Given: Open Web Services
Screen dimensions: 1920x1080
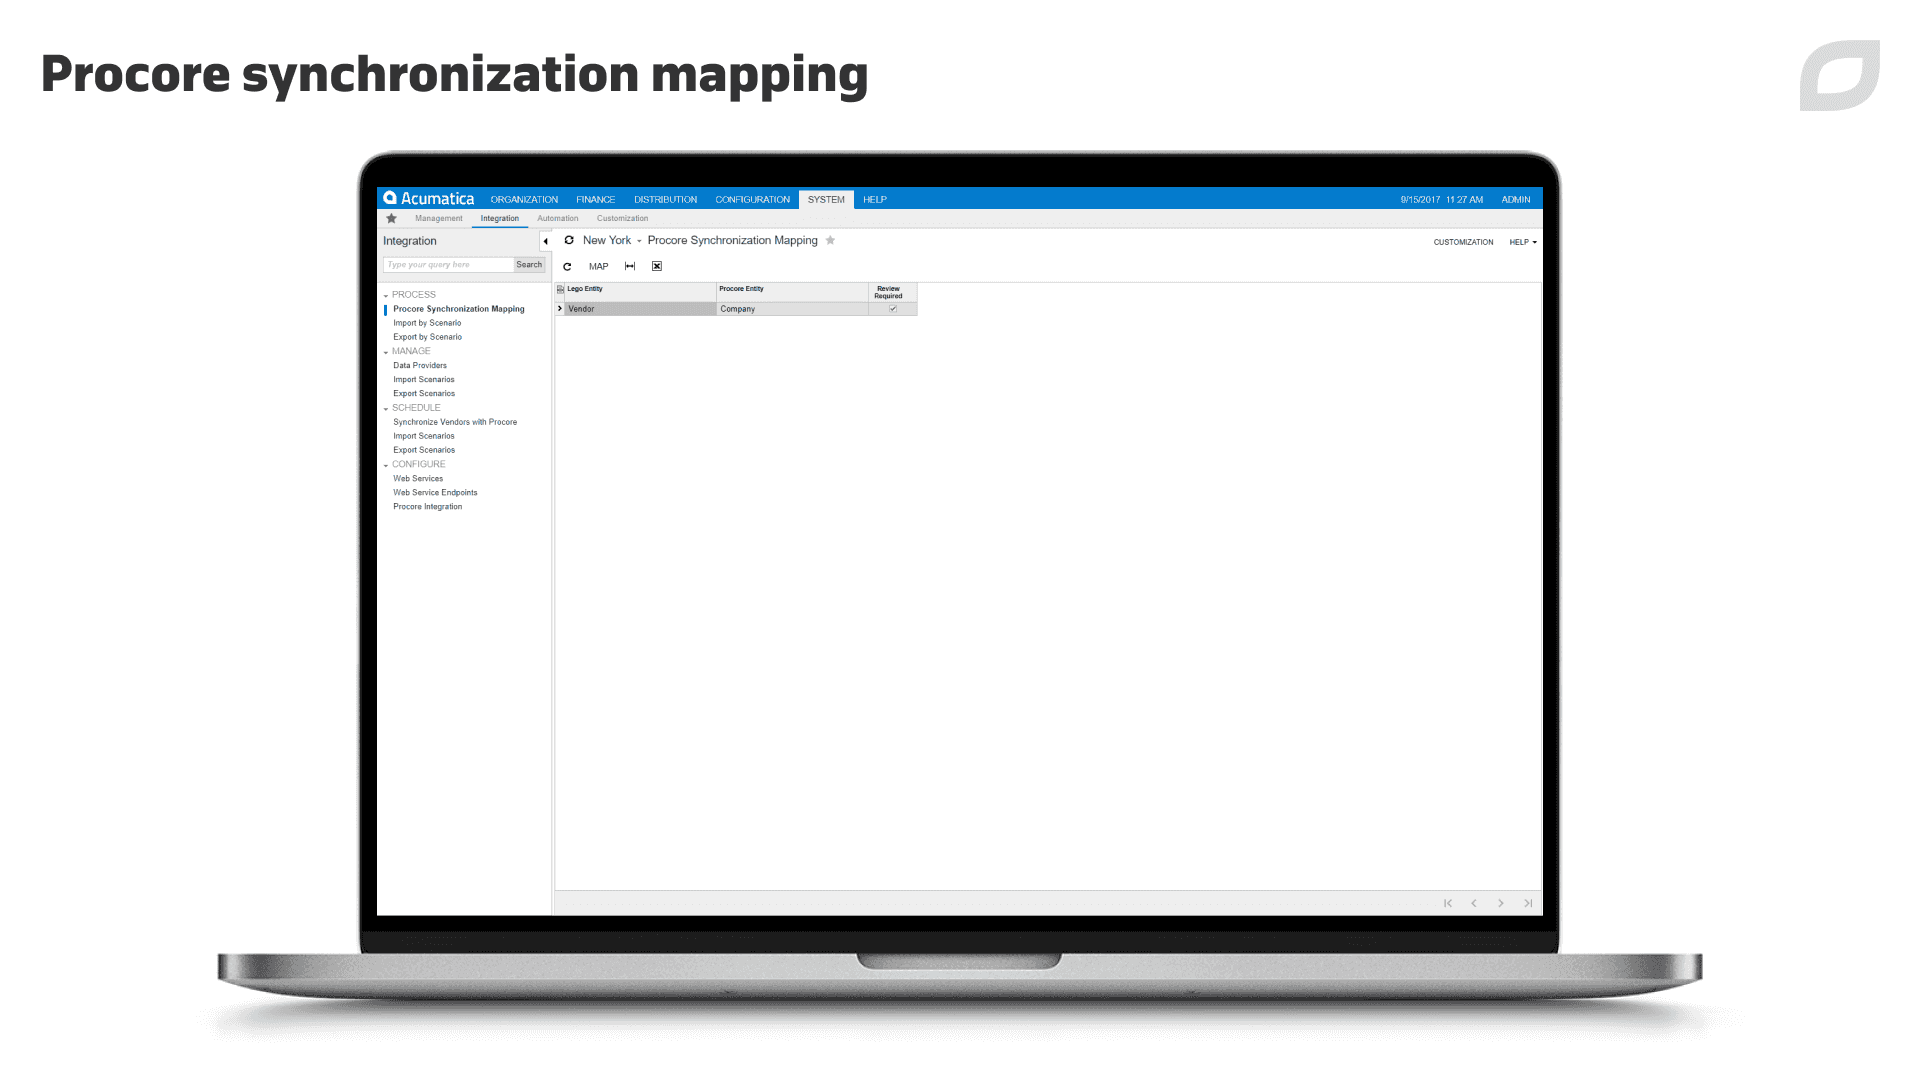Looking at the screenshot, I should point(418,478).
